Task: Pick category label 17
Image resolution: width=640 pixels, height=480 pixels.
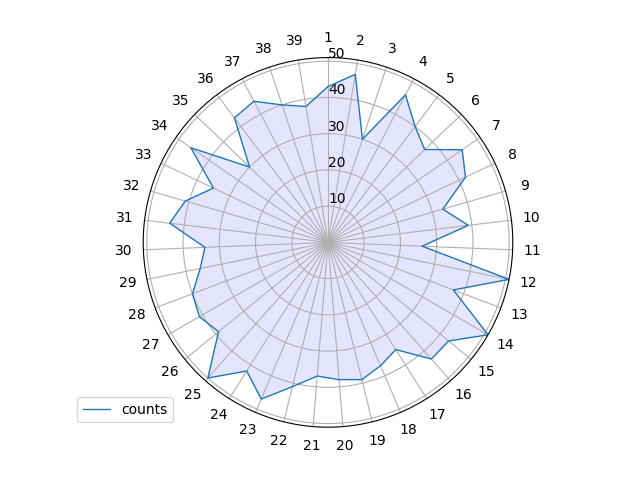Action: (437, 415)
